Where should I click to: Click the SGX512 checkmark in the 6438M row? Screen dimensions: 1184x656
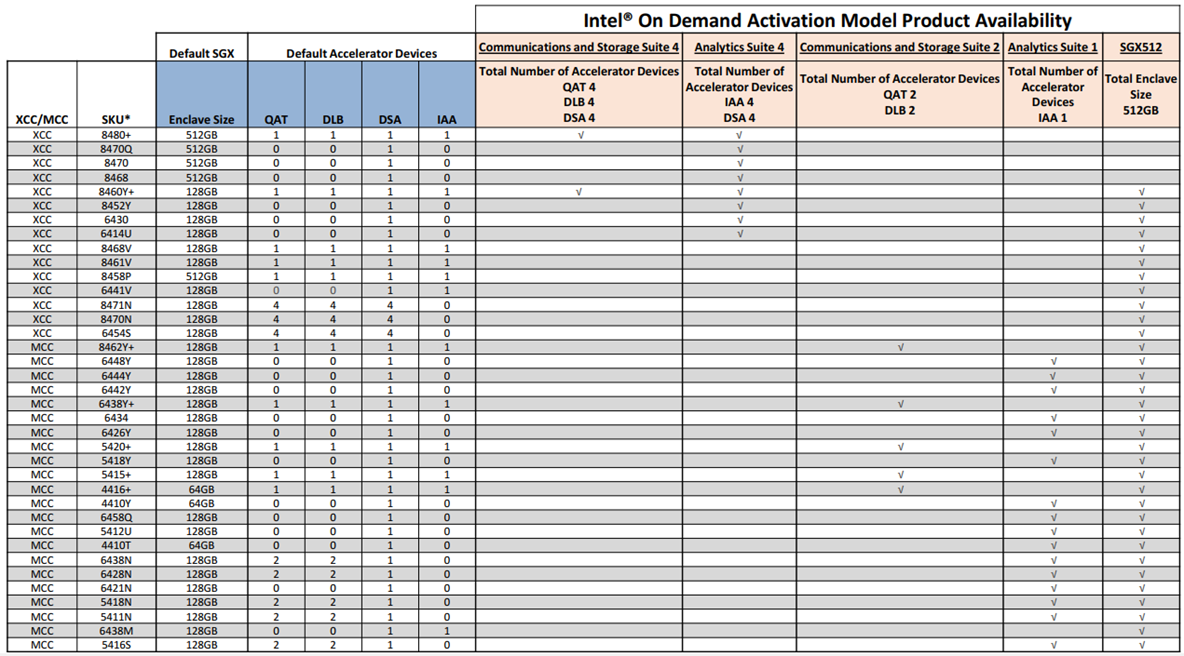click(x=1142, y=630)
